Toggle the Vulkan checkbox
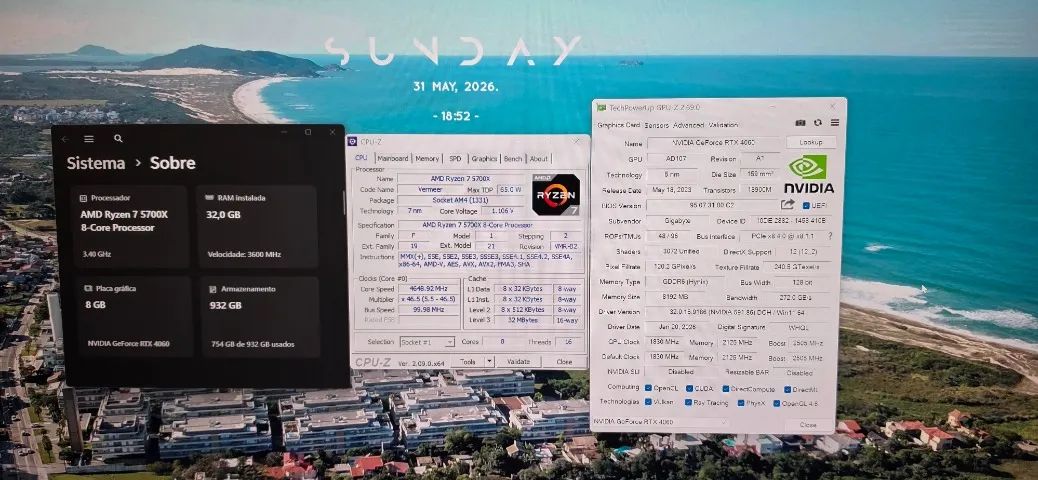This screenshot has width=1038, height=480. (x=648, y=401)
